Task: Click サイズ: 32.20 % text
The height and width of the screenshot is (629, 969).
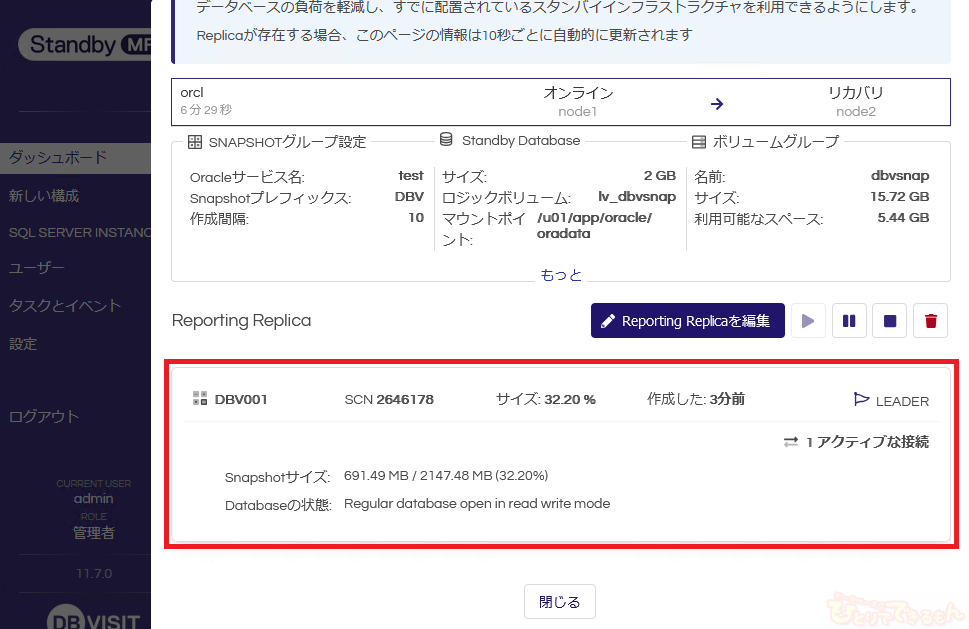Action: 546,399
